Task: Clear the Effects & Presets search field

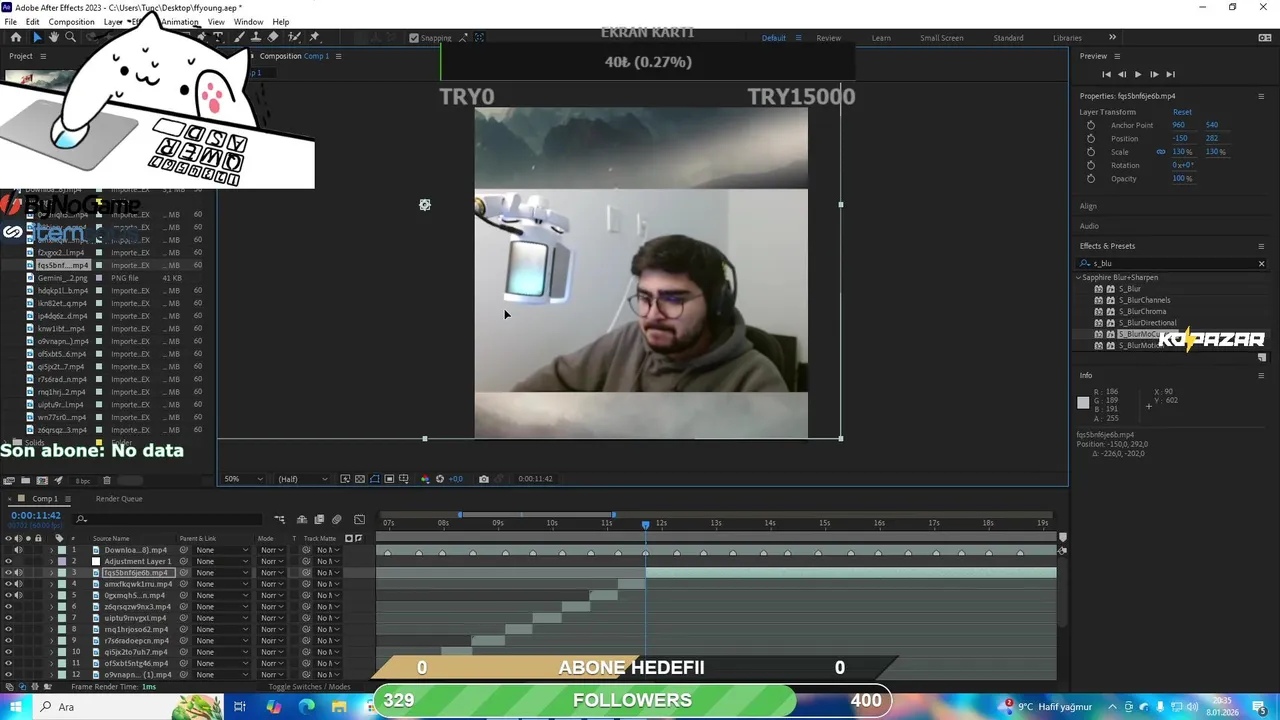Action: coord(1261,264)
